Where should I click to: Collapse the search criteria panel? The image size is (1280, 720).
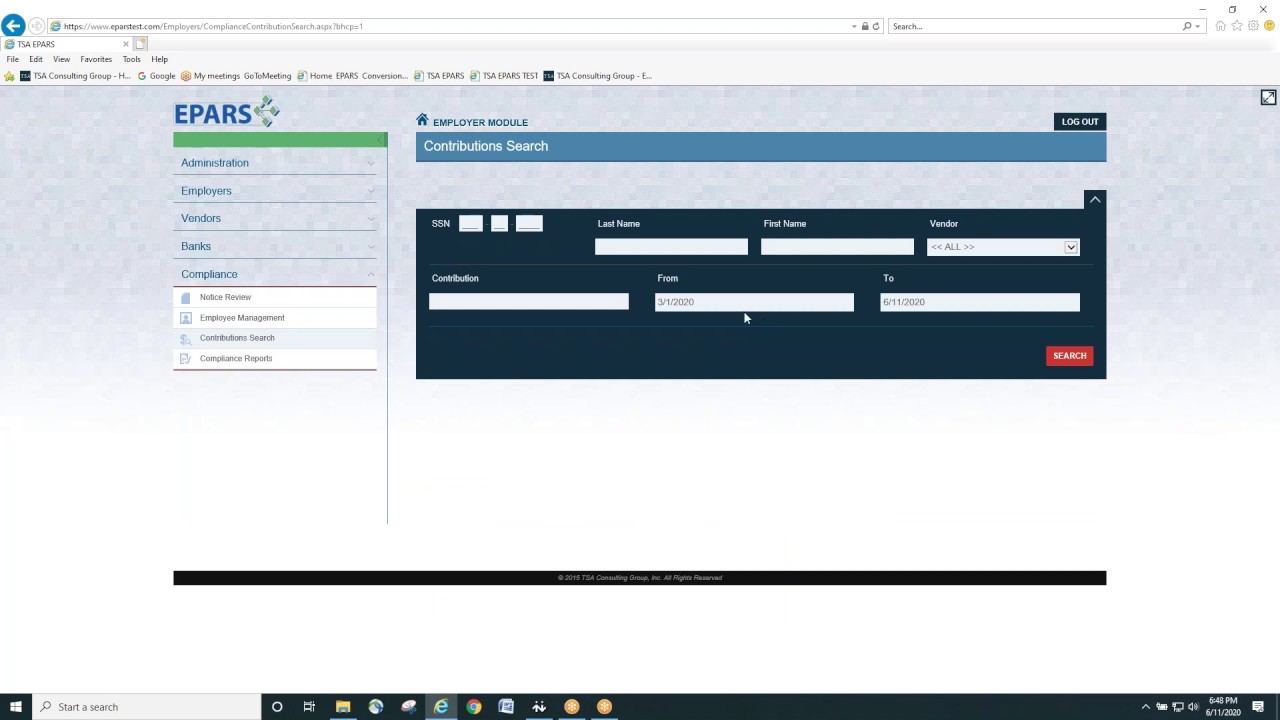point(1095,199)
